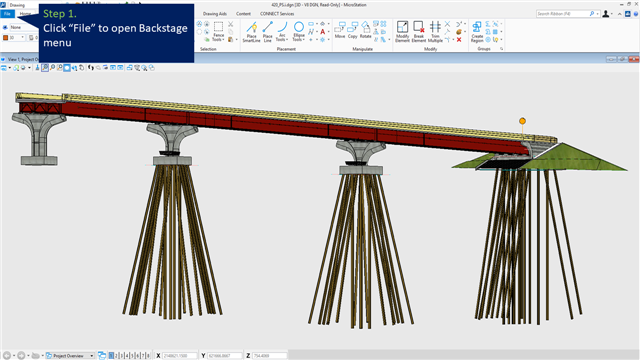Click the Update View paintbrush icon
The width and height of the screenshot is (640, 360).
point(37,68)
